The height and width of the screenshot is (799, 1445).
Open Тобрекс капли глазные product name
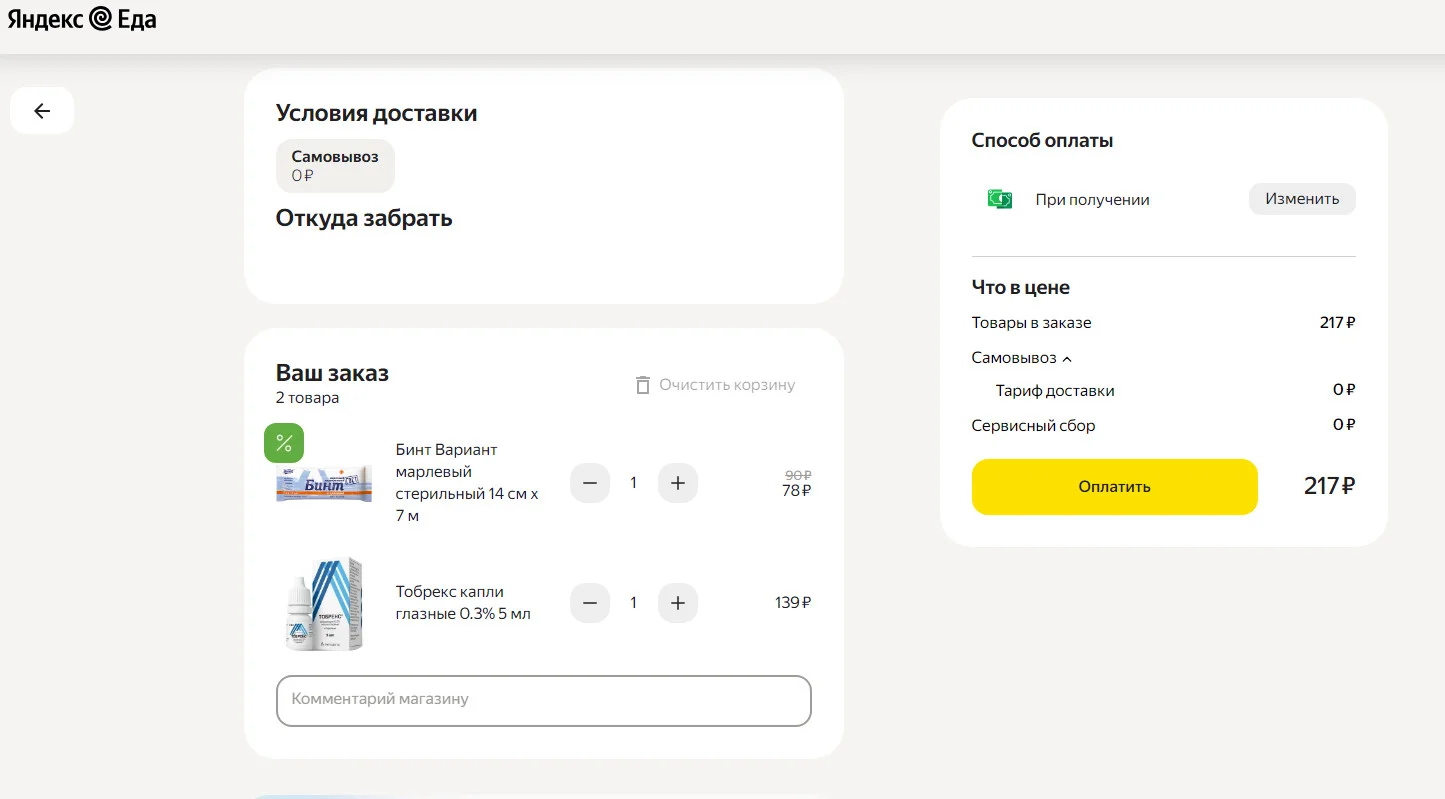[463, 603]
